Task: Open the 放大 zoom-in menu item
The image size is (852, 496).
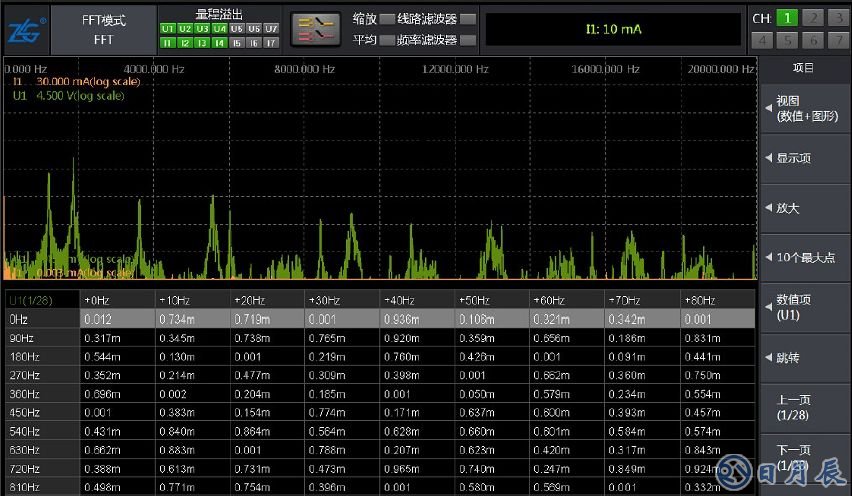Action: coord(805,208)
